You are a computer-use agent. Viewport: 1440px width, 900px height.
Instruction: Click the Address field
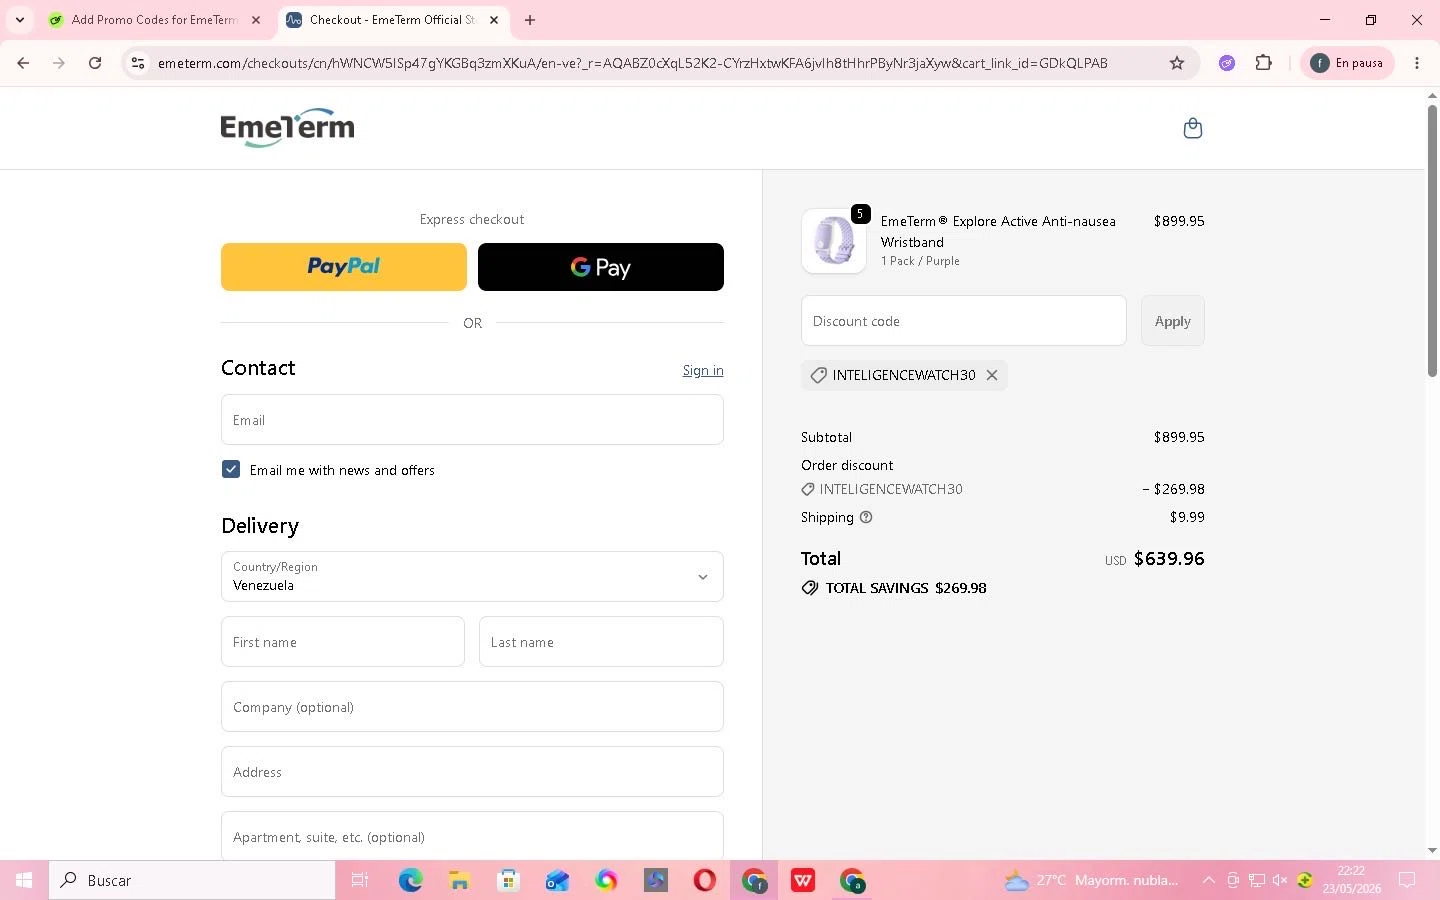tap(472, 772)
